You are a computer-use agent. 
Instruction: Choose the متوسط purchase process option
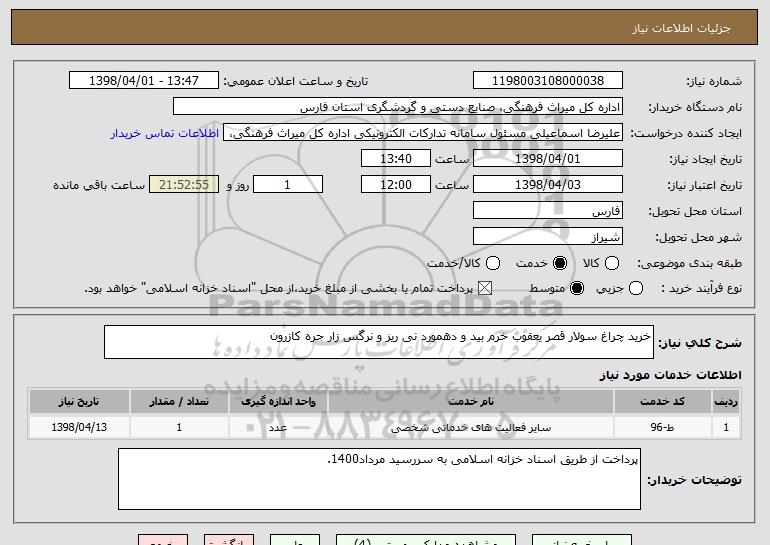577,289
